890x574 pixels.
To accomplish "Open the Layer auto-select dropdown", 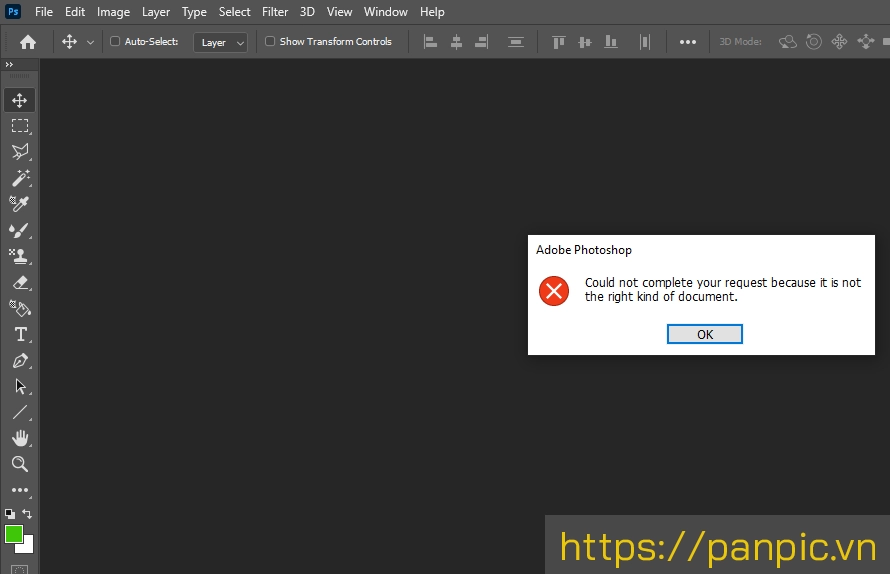I will (220, 43).
